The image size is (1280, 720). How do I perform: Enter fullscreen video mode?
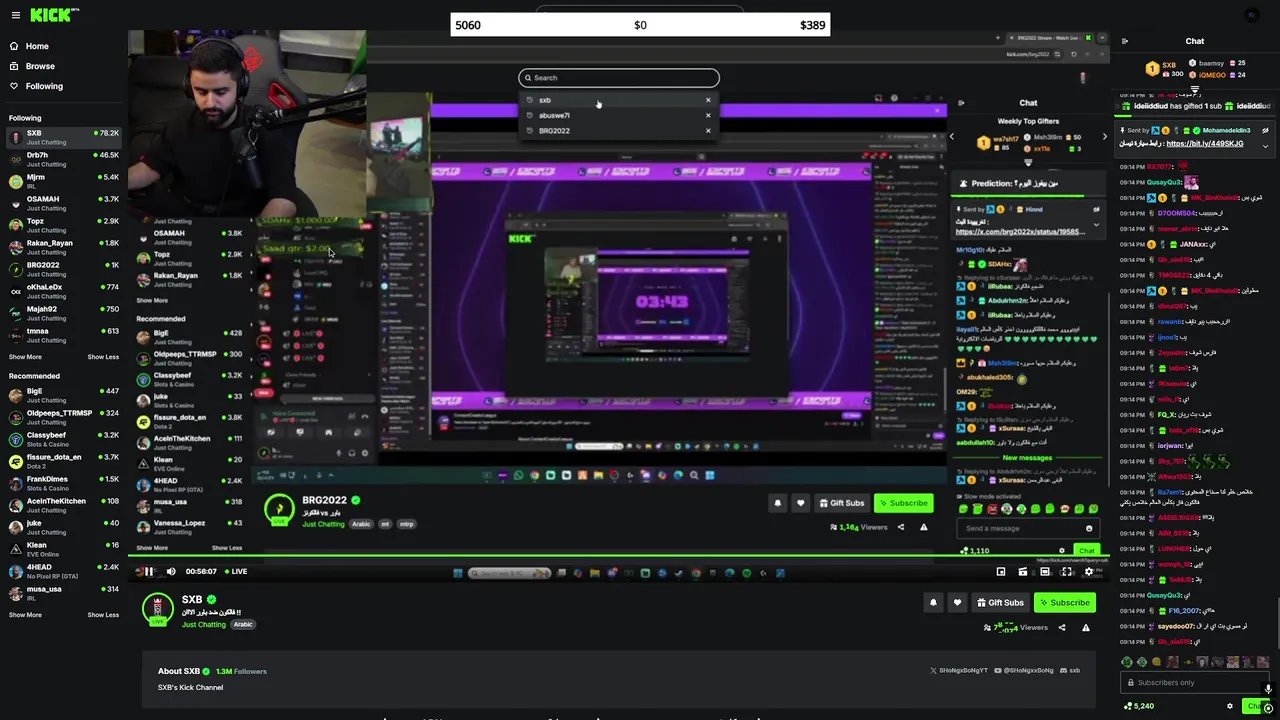[x=1067, y=572]
